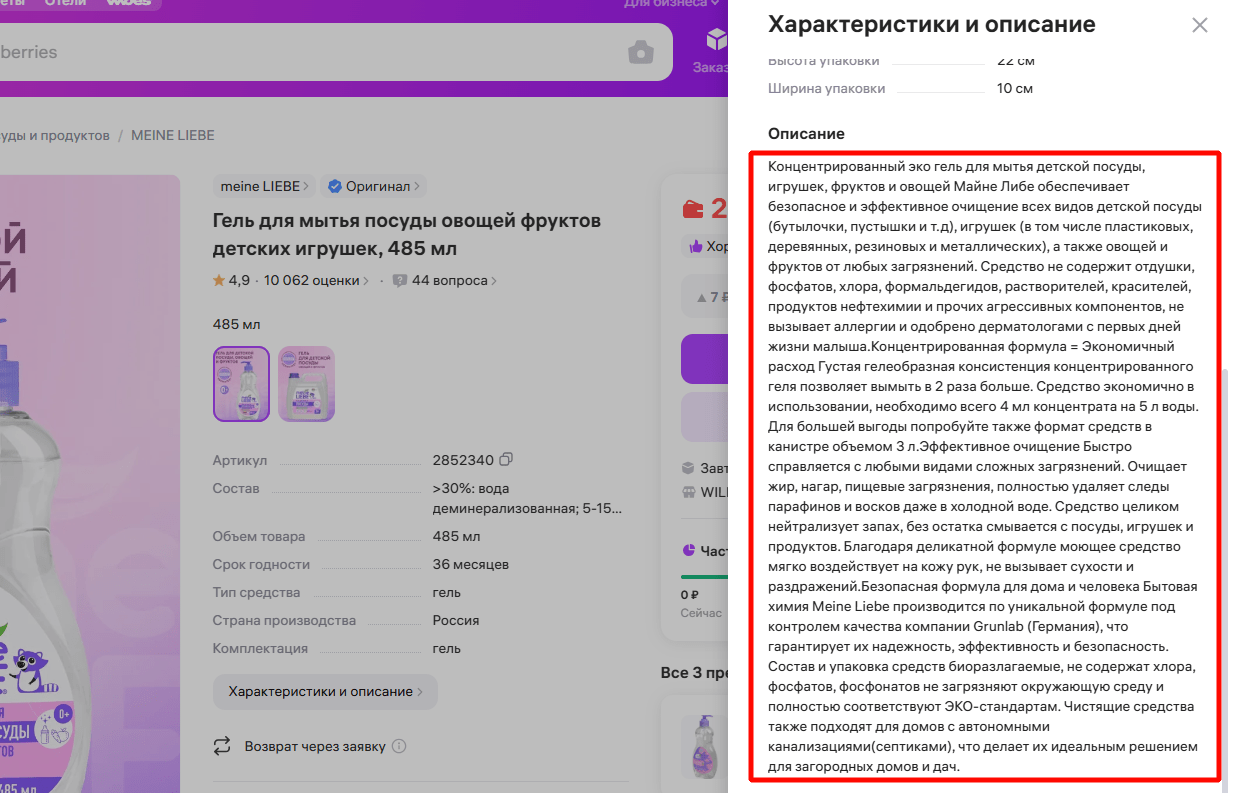Click the camera search-by-photo icon
This screenshot has width=1233, height=793.
[641, 52]
